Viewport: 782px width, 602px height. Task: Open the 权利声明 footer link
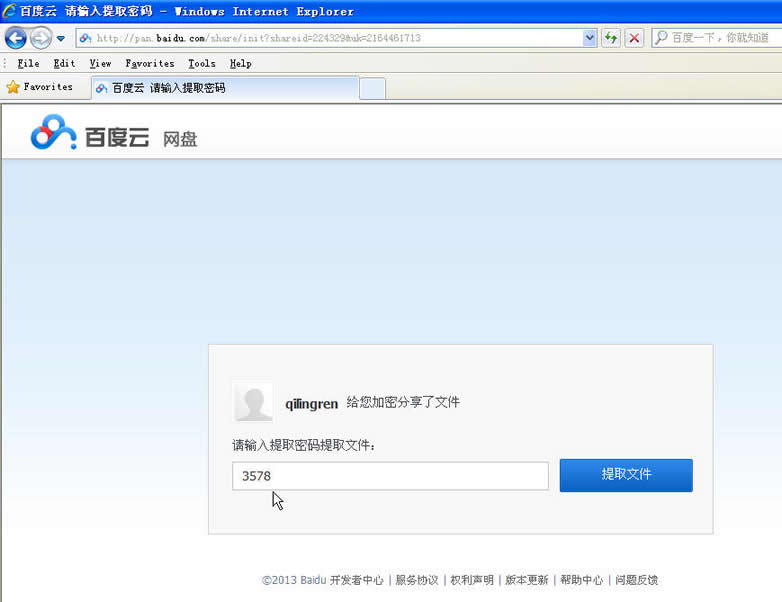pyautogui.click(x=472, y=580)
